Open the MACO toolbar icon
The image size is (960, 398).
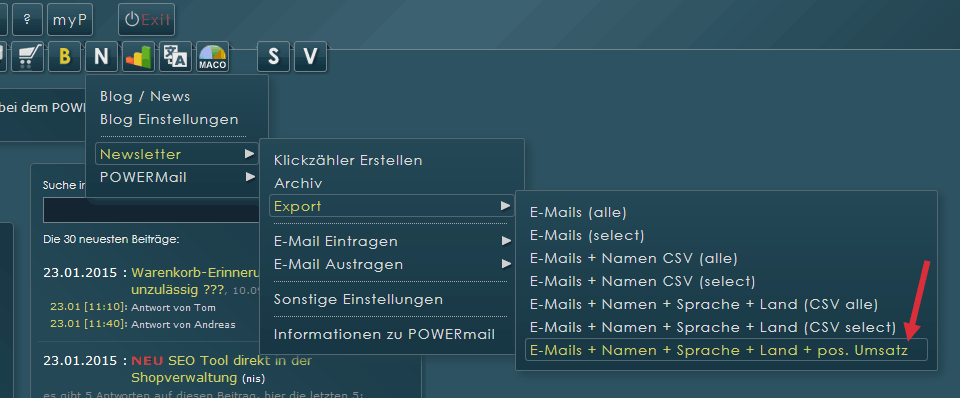[212, 57]
